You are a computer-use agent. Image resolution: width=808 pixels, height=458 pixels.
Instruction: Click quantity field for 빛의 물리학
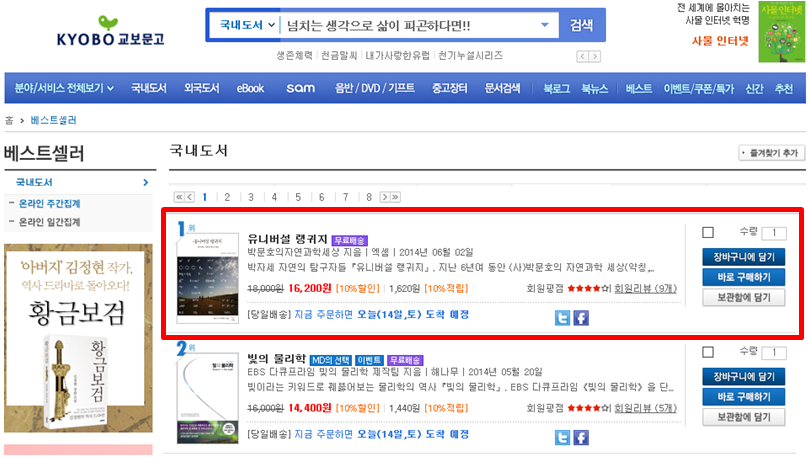[x=774, y=352]
